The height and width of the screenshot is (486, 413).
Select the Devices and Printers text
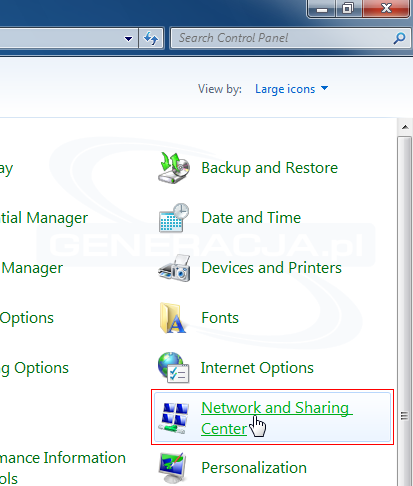click(272, 268)
